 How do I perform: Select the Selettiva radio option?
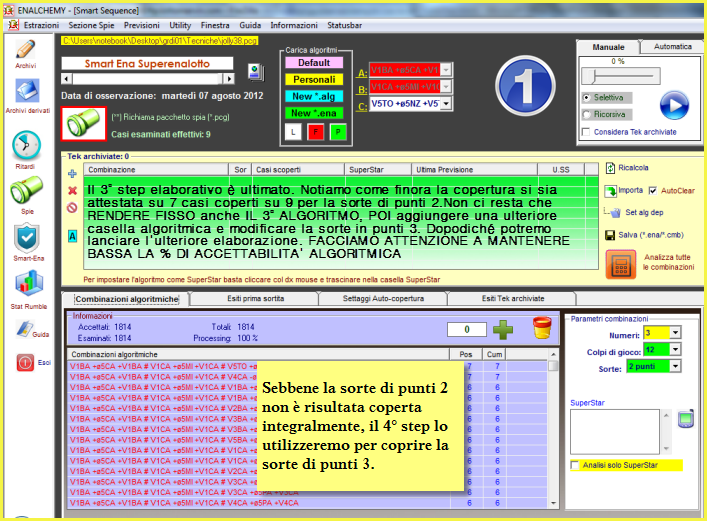click(587, 97)
